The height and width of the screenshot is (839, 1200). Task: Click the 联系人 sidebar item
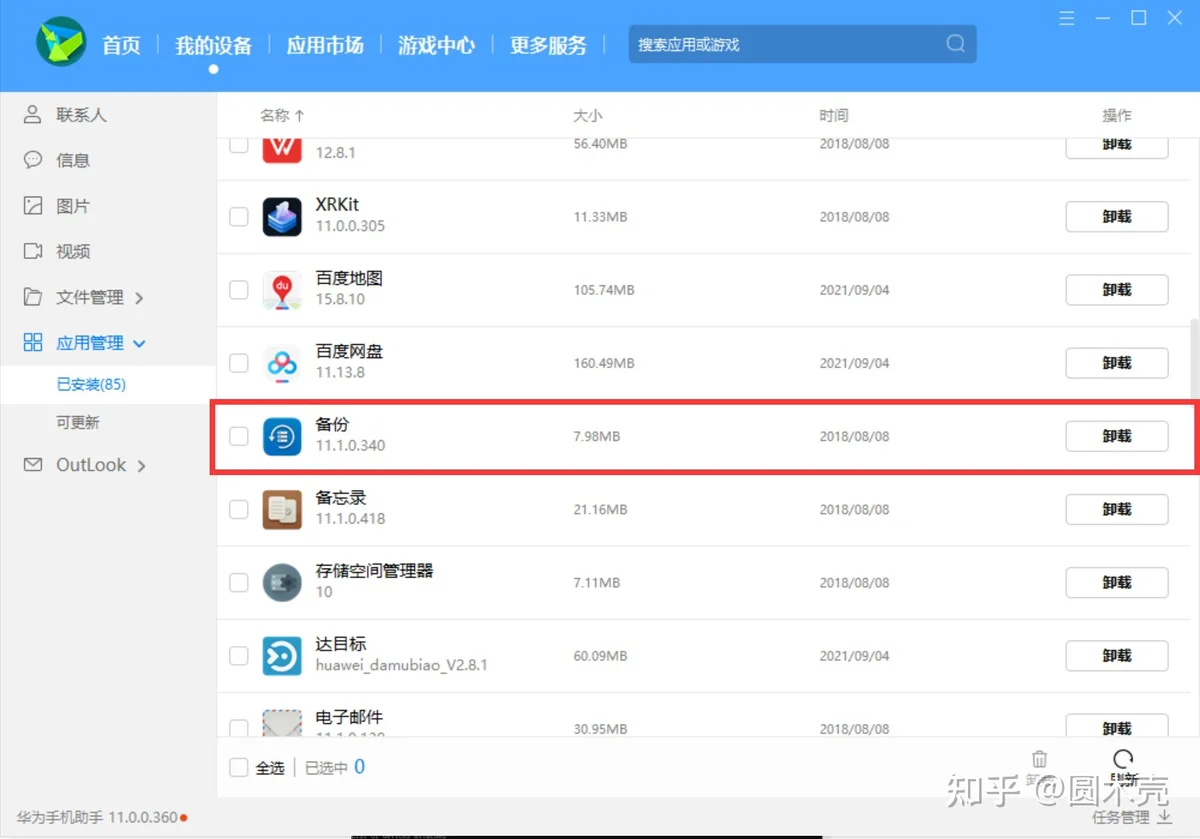click(x=81, y=115)
